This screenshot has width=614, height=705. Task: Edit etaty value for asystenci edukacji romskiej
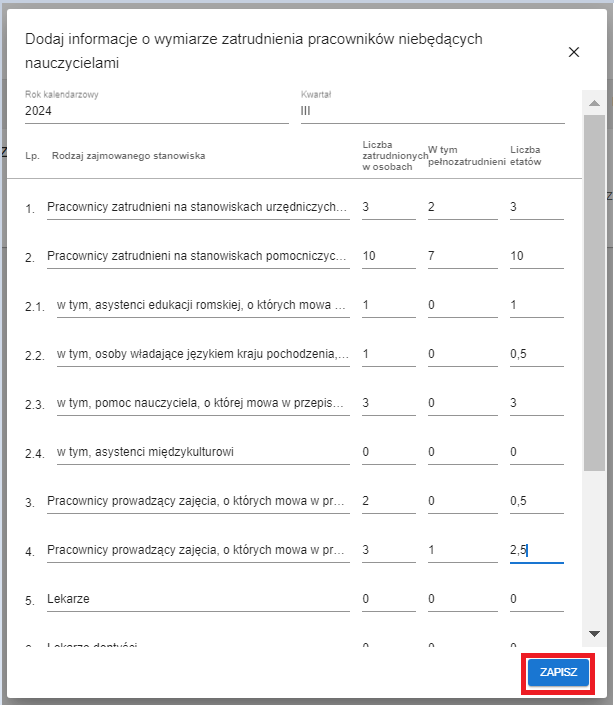tap(536, 306)
